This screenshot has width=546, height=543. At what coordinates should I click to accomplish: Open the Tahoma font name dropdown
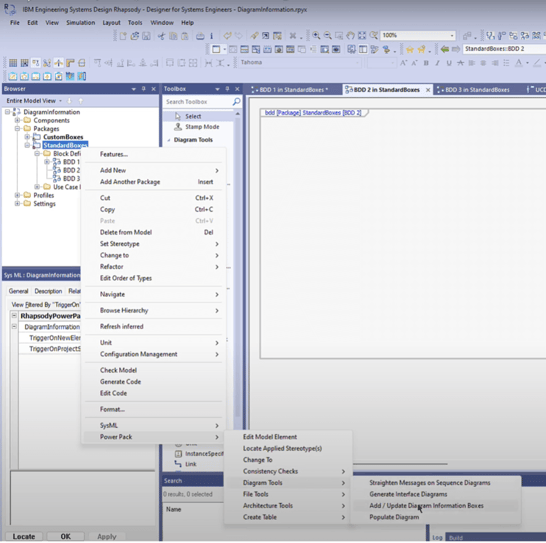[357, 63]
